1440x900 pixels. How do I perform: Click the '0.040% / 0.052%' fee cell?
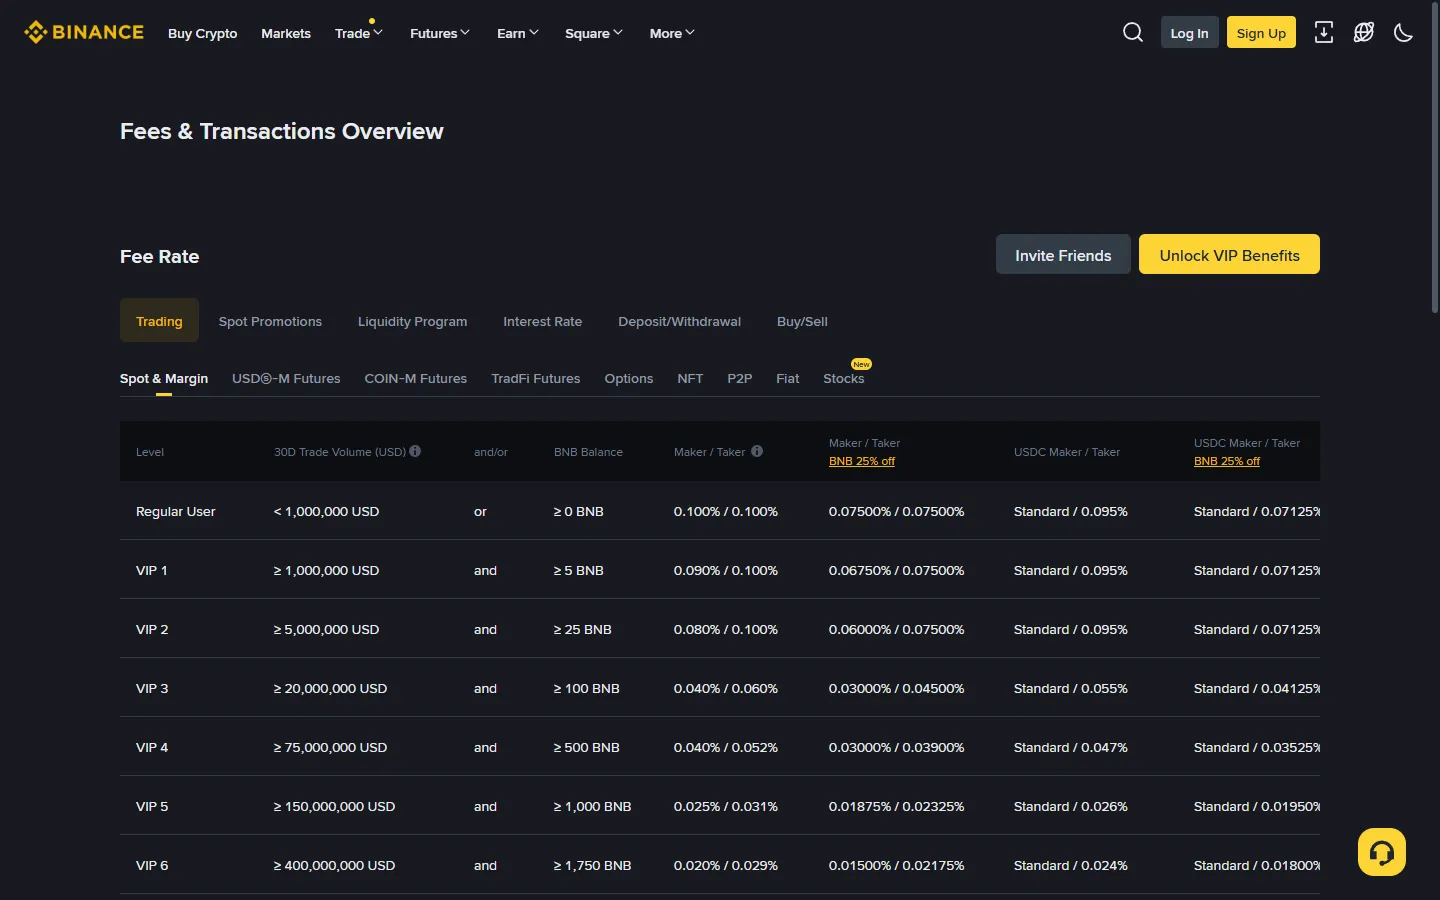[726, 747]
